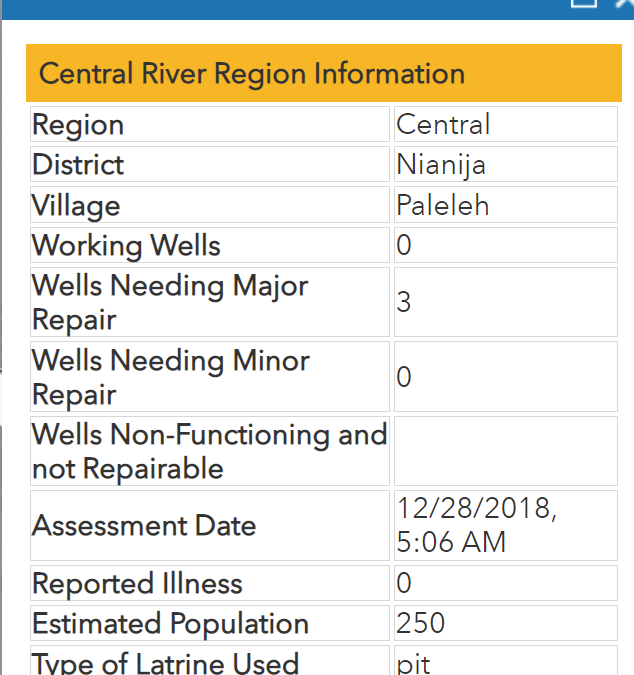This screenshot has width=634, height=675.
Task: Click the Working Wells value of 0
Action: 506,245
